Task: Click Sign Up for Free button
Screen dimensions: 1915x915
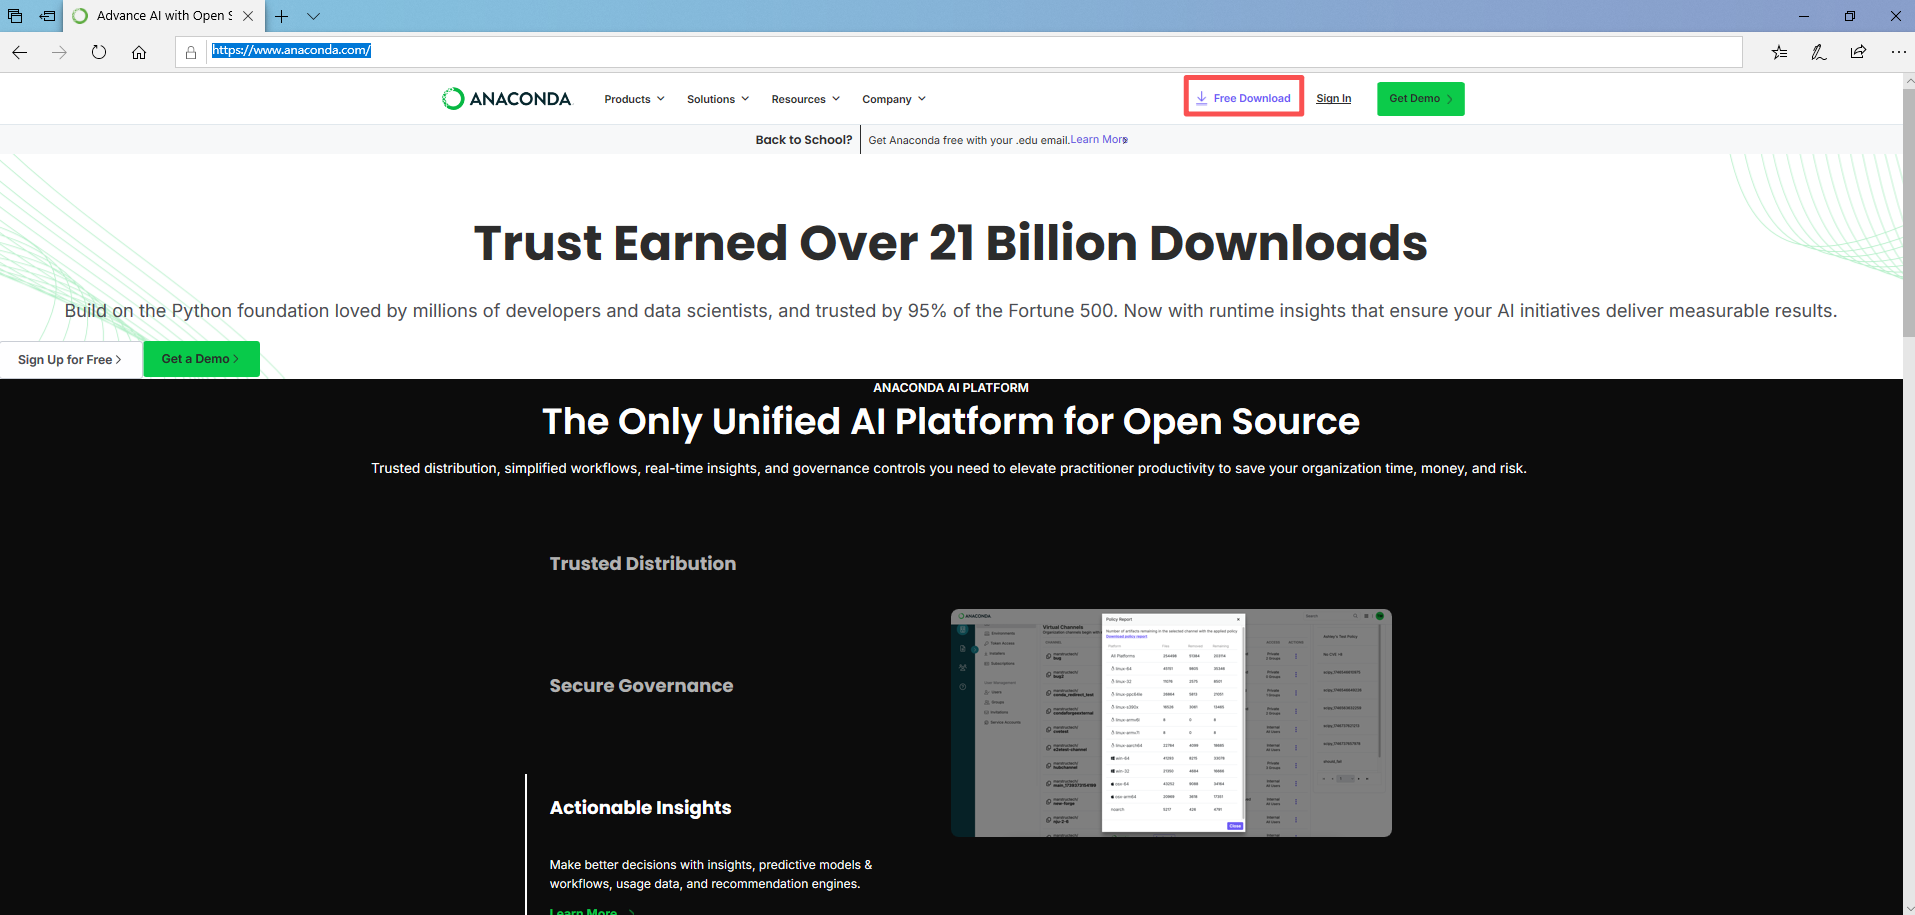Action: [70, 359]
